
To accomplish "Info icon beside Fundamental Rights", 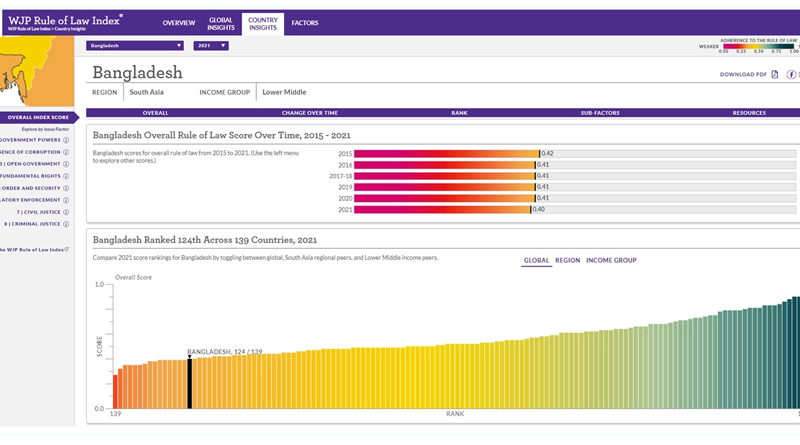I will [66, 176].
